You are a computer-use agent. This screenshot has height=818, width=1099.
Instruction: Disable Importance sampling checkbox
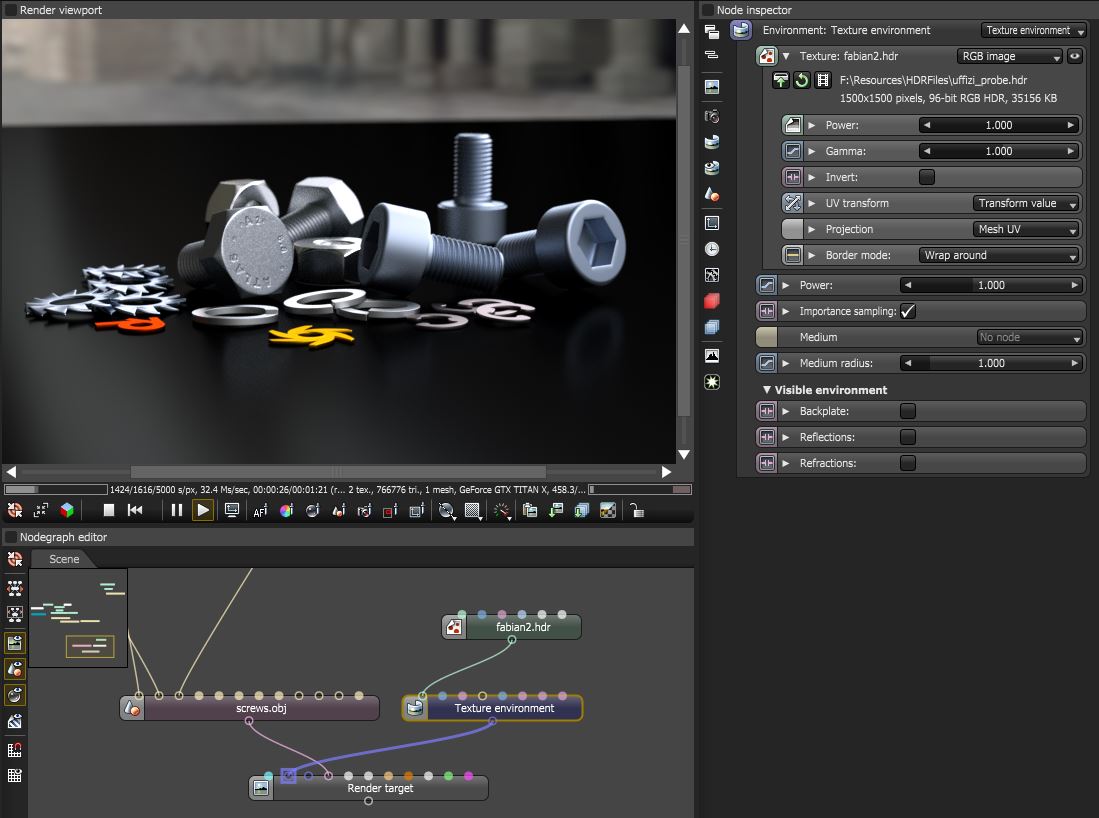point(908,311)
